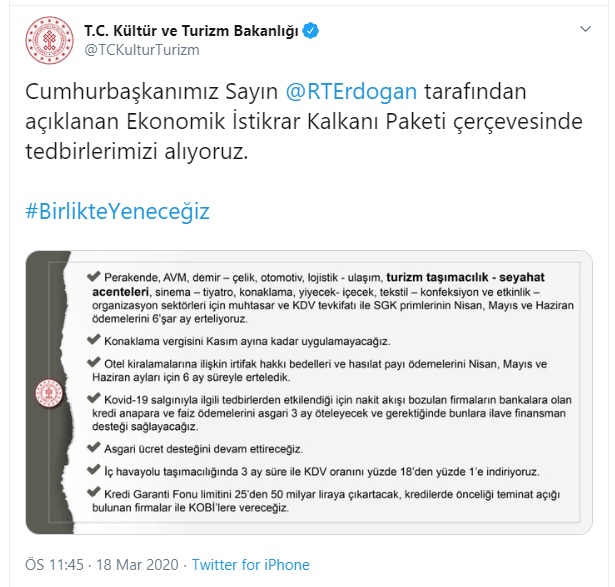The height and width of the screenshot is (587, 615).
Task: Click the tweet text starting with Cumhurbaşkanımız
Action: coord(304,122)
